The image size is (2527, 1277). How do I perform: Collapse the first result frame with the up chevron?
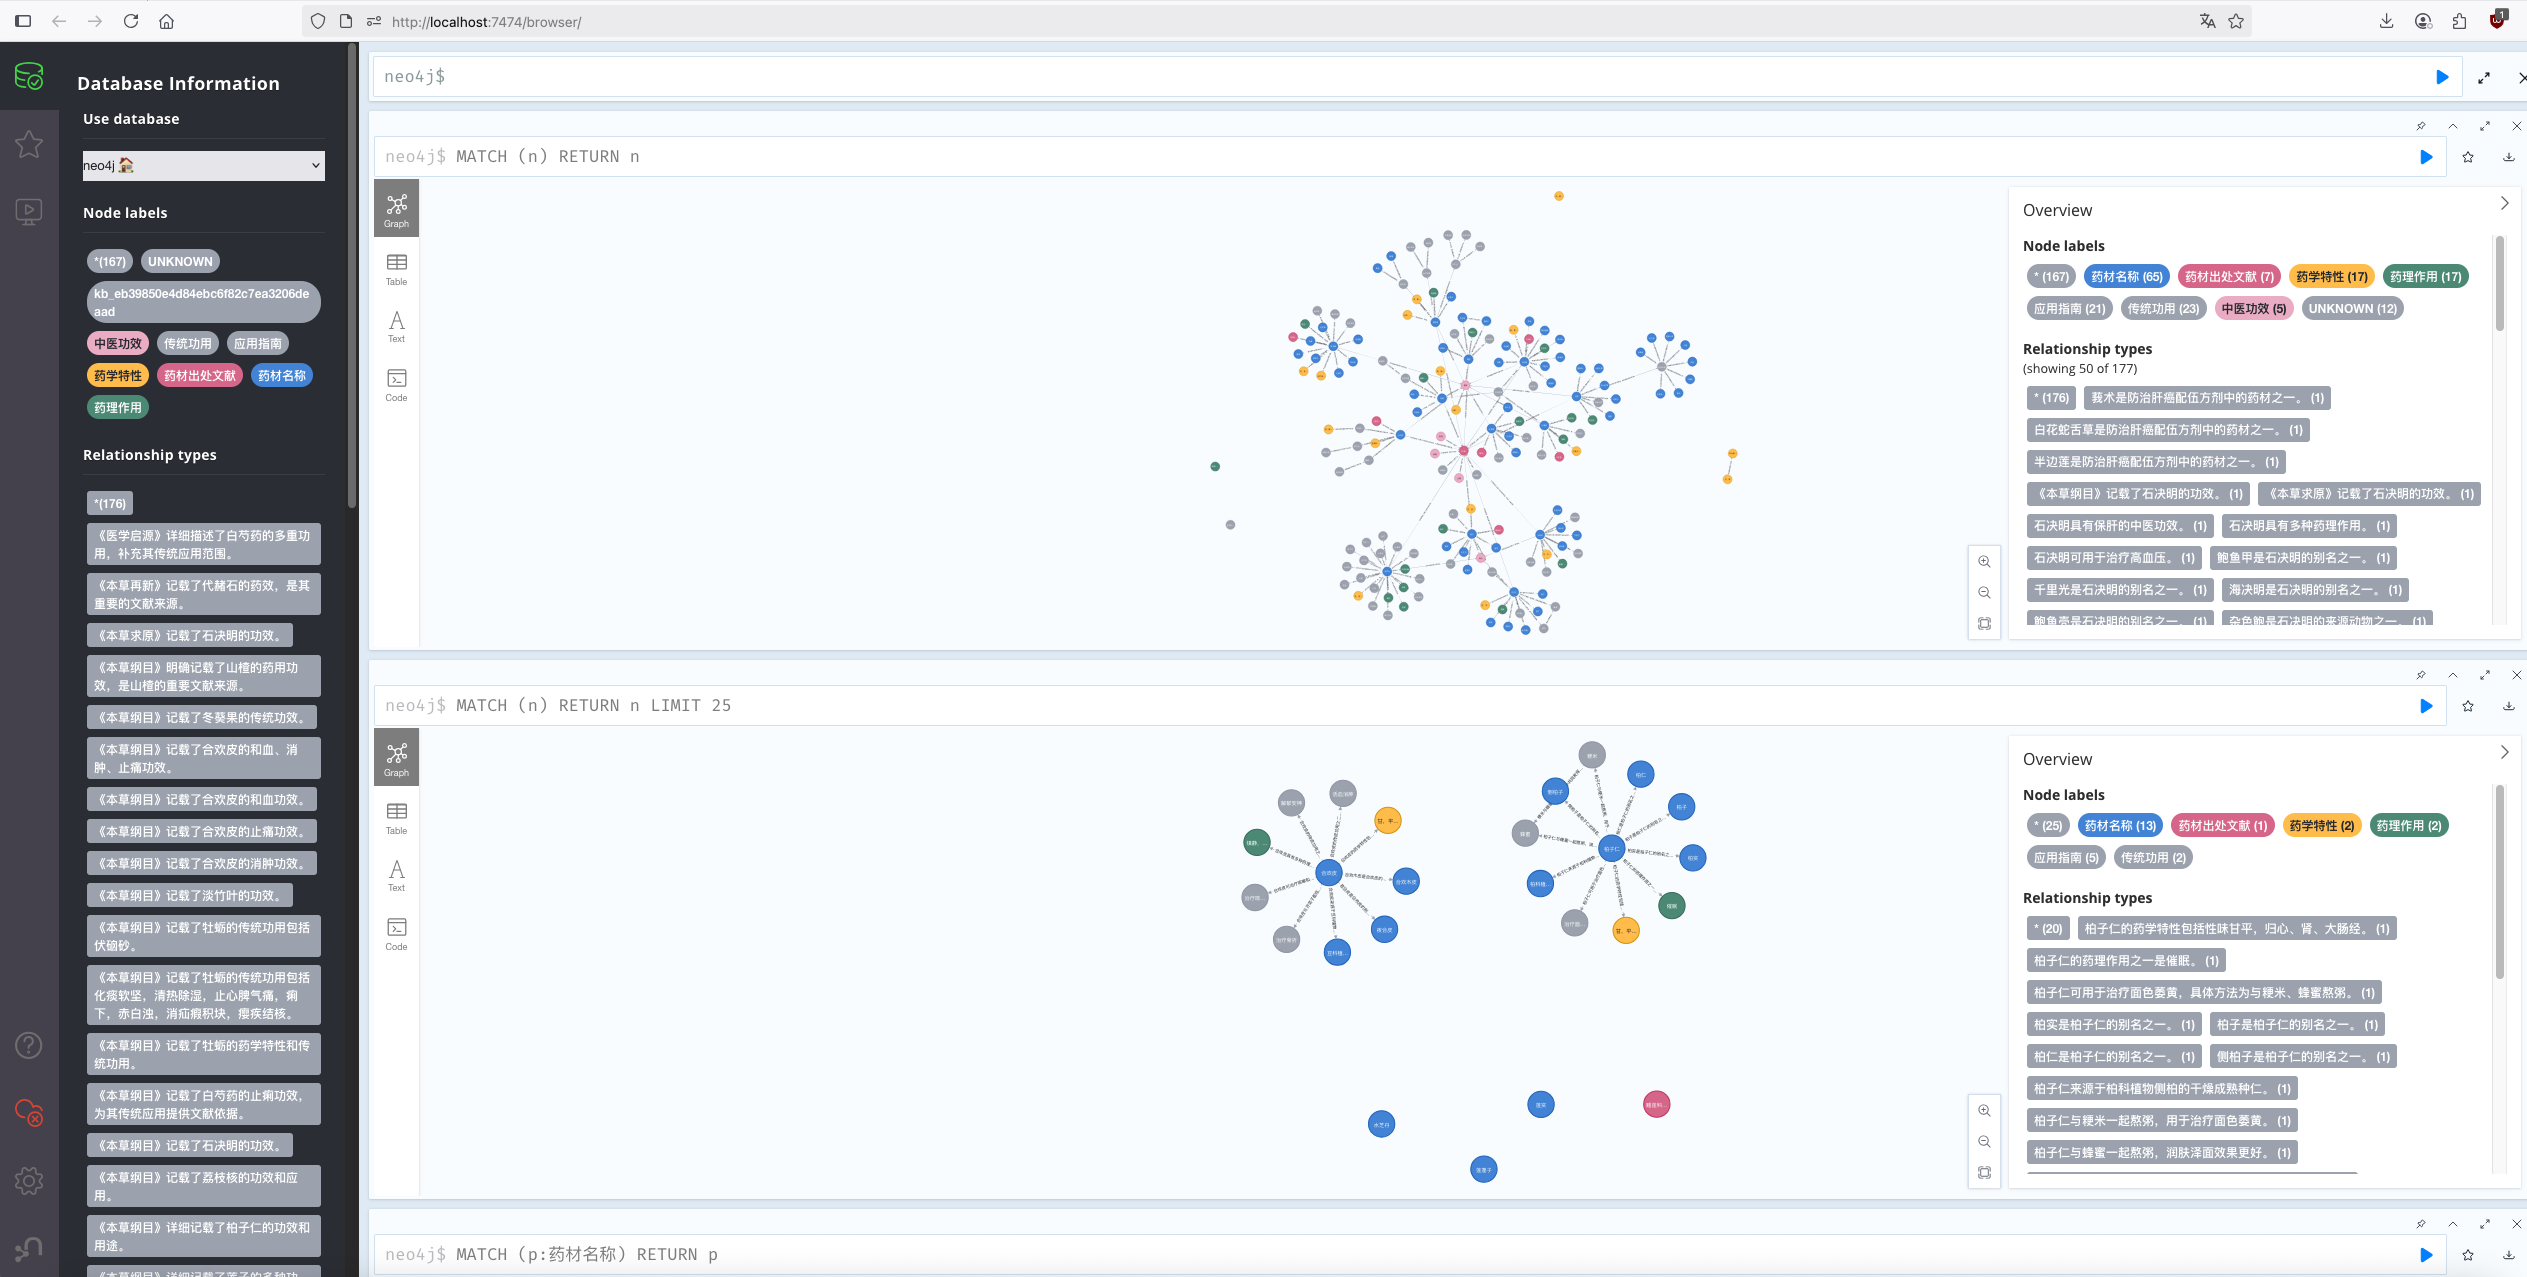coord(2452,126)
